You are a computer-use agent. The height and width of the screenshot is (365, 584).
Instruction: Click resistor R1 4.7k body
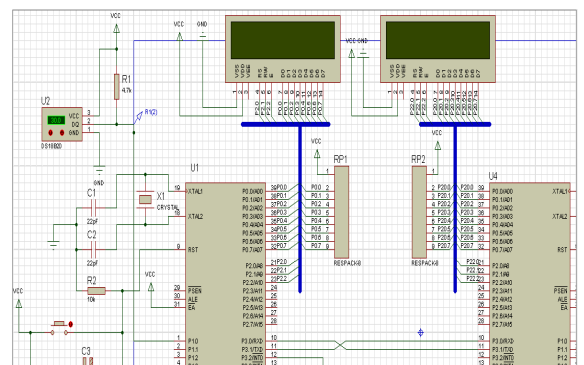click(117, 87)
